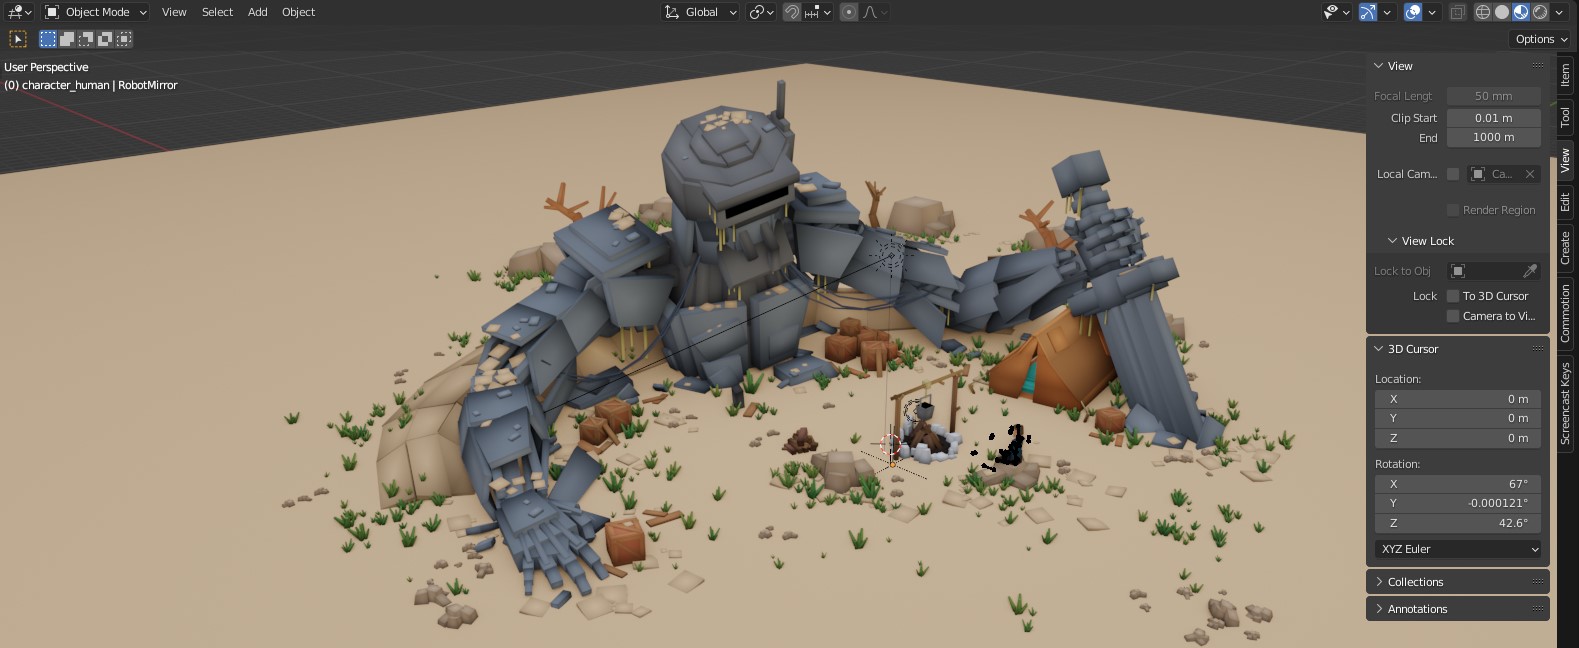Open XYZ Euler rotation mode dropdown
The height and width of the screenshot is (648, 1579).
pyautogui.click(x=1458, y=549)
